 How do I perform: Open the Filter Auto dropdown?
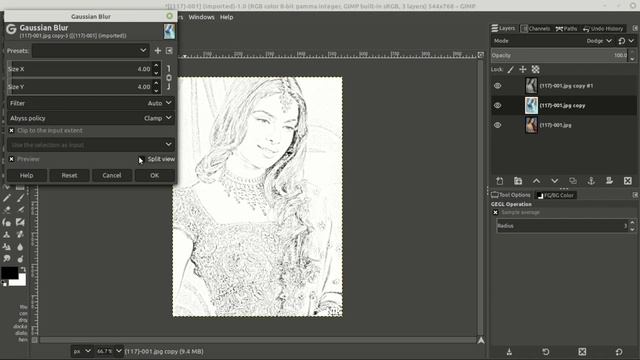click(x=90, y=103)
